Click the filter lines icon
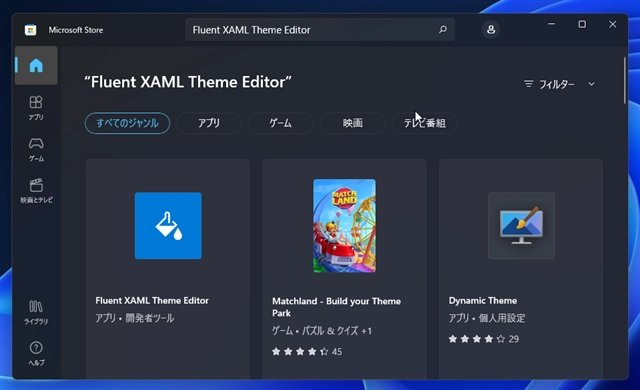The width and height of the screenshot is (640, 390). click(529, 84)
